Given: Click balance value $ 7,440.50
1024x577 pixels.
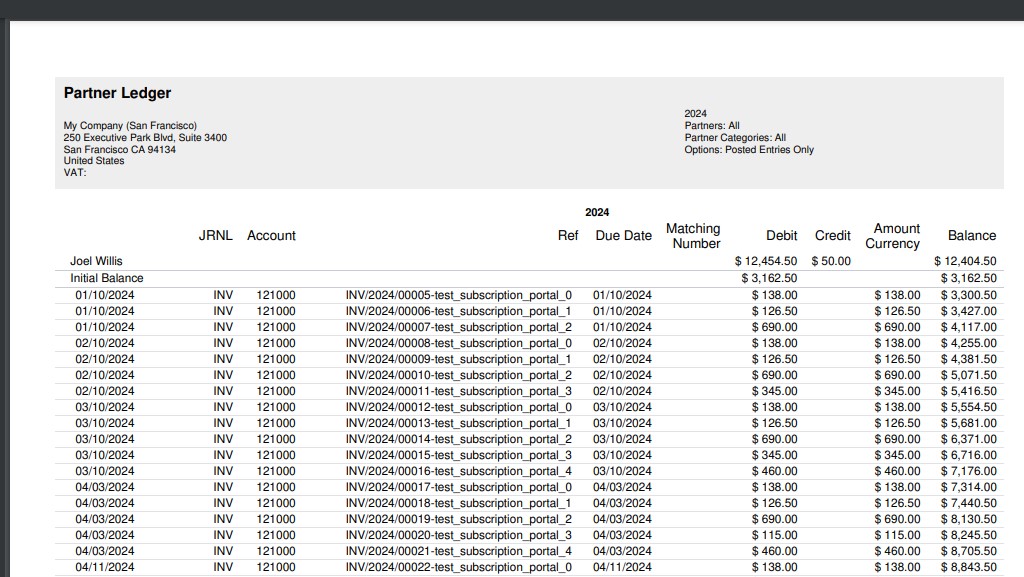Looking at the screenshot, I should coord(968,503).
